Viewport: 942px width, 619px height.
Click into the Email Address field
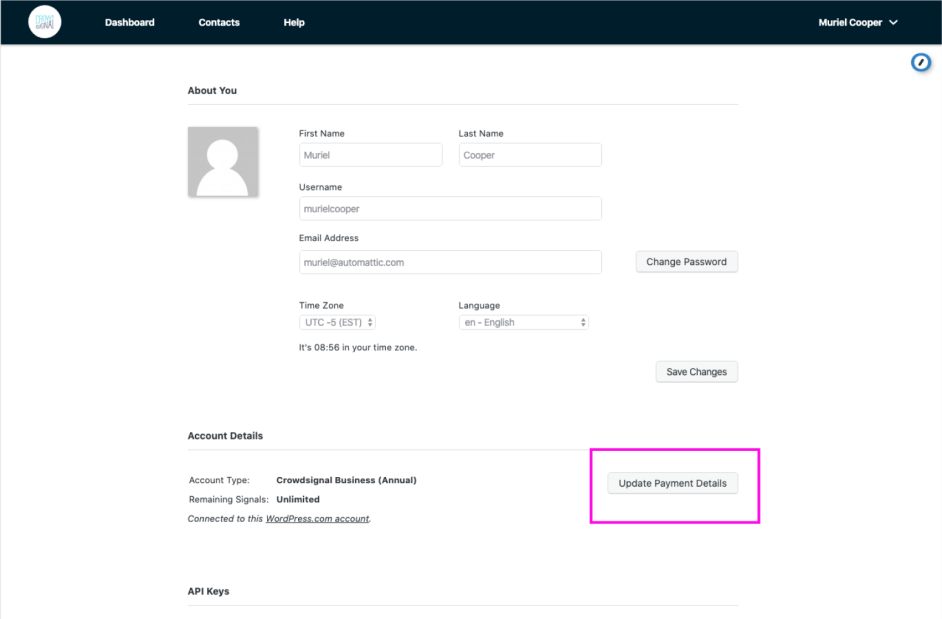coord(450,262)
